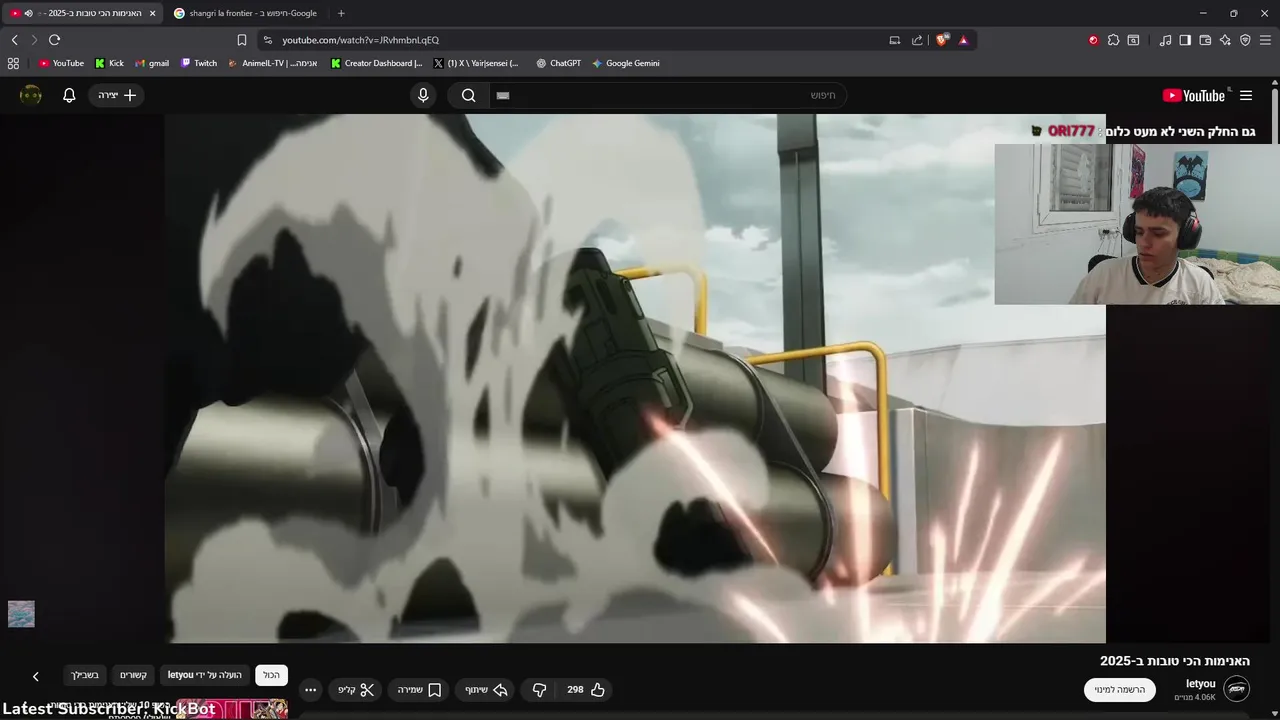Open the letyou channel avatar
This screenshot has width=1280, height=720.
click(x=1237, y=689)
